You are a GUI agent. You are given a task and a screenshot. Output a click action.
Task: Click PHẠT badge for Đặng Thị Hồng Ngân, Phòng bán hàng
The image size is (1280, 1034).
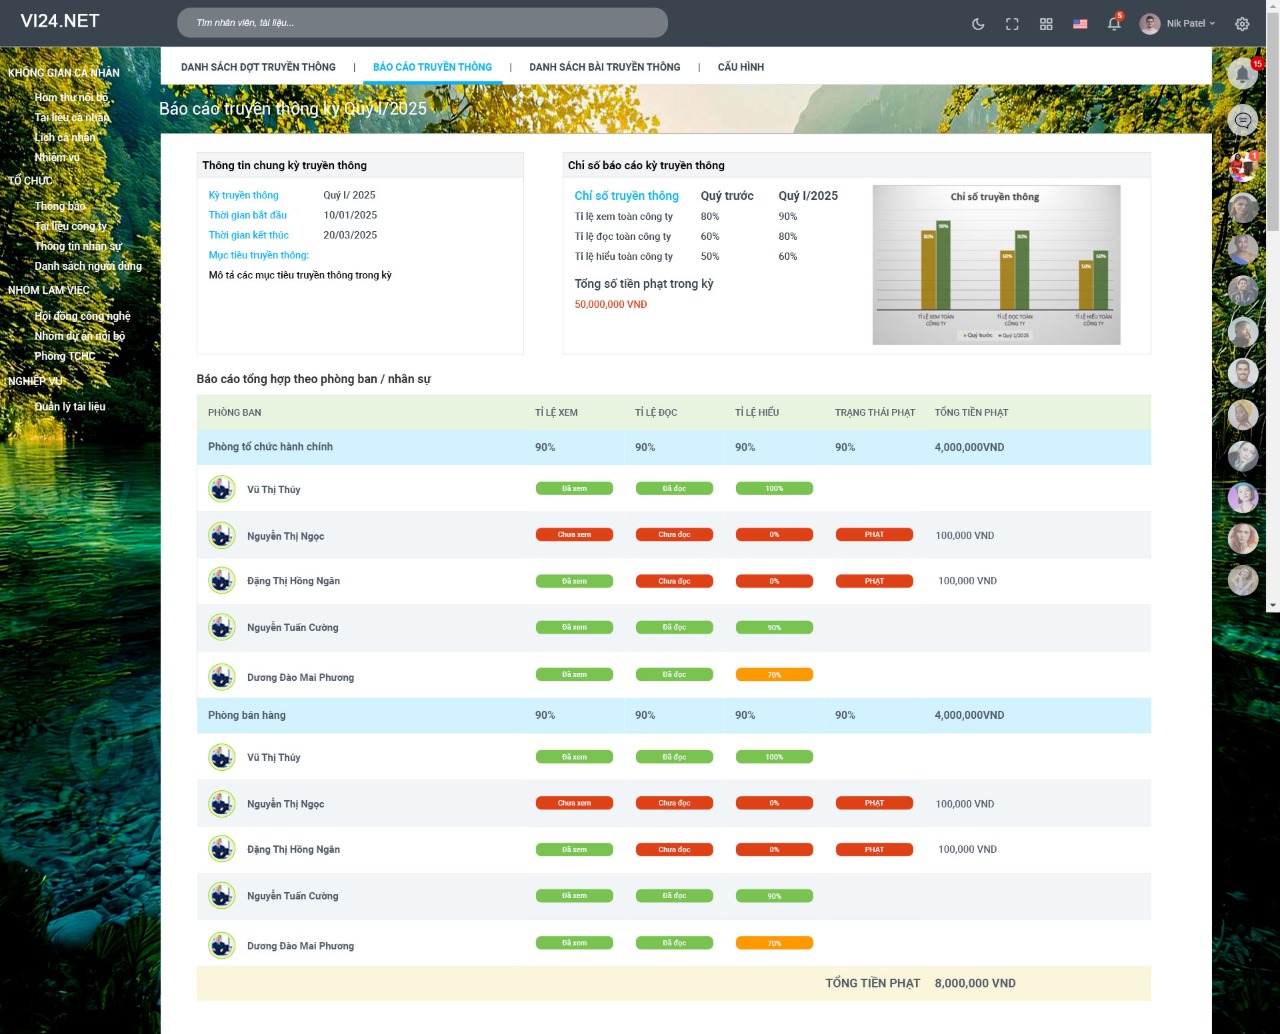(874, 850)
